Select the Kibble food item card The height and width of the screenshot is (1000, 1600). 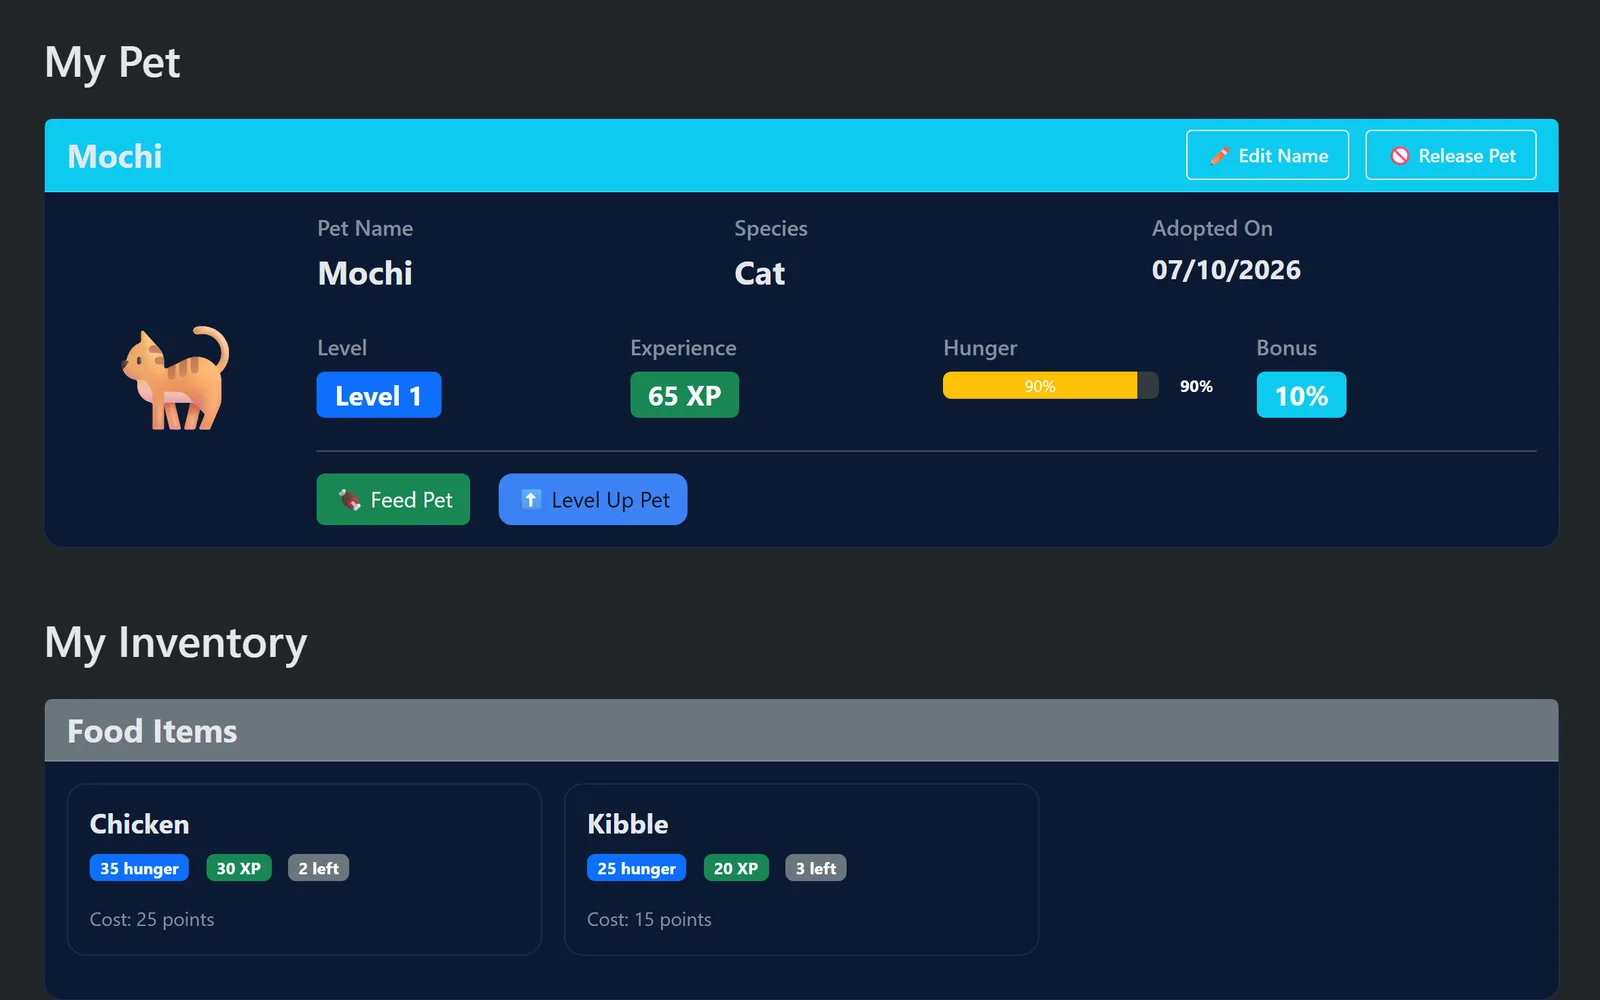(x=801, y=869)
